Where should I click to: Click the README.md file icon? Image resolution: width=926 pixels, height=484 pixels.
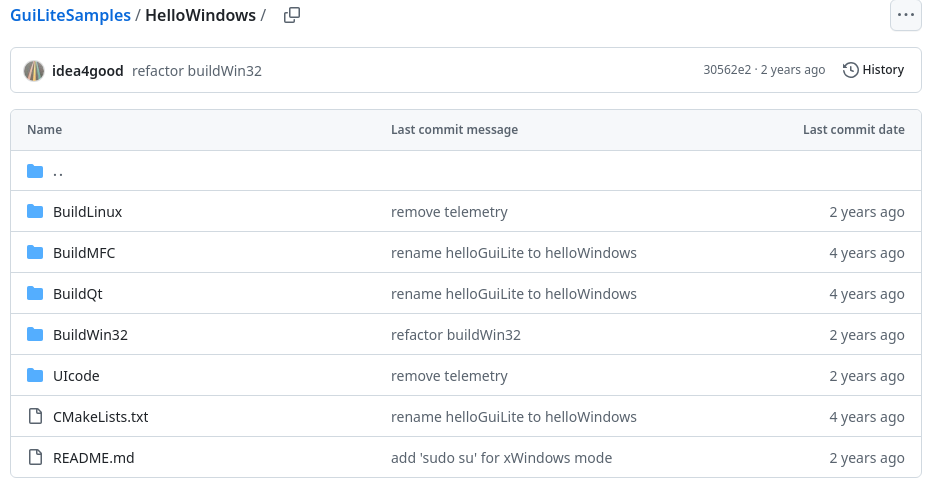(35, 458)
